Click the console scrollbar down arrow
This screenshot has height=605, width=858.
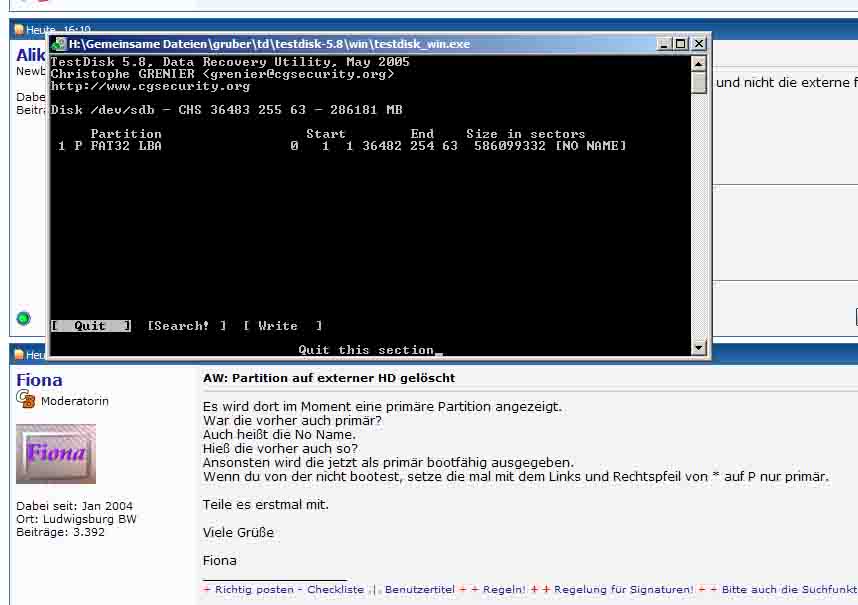pyautogui.click(x=698, y=347)
